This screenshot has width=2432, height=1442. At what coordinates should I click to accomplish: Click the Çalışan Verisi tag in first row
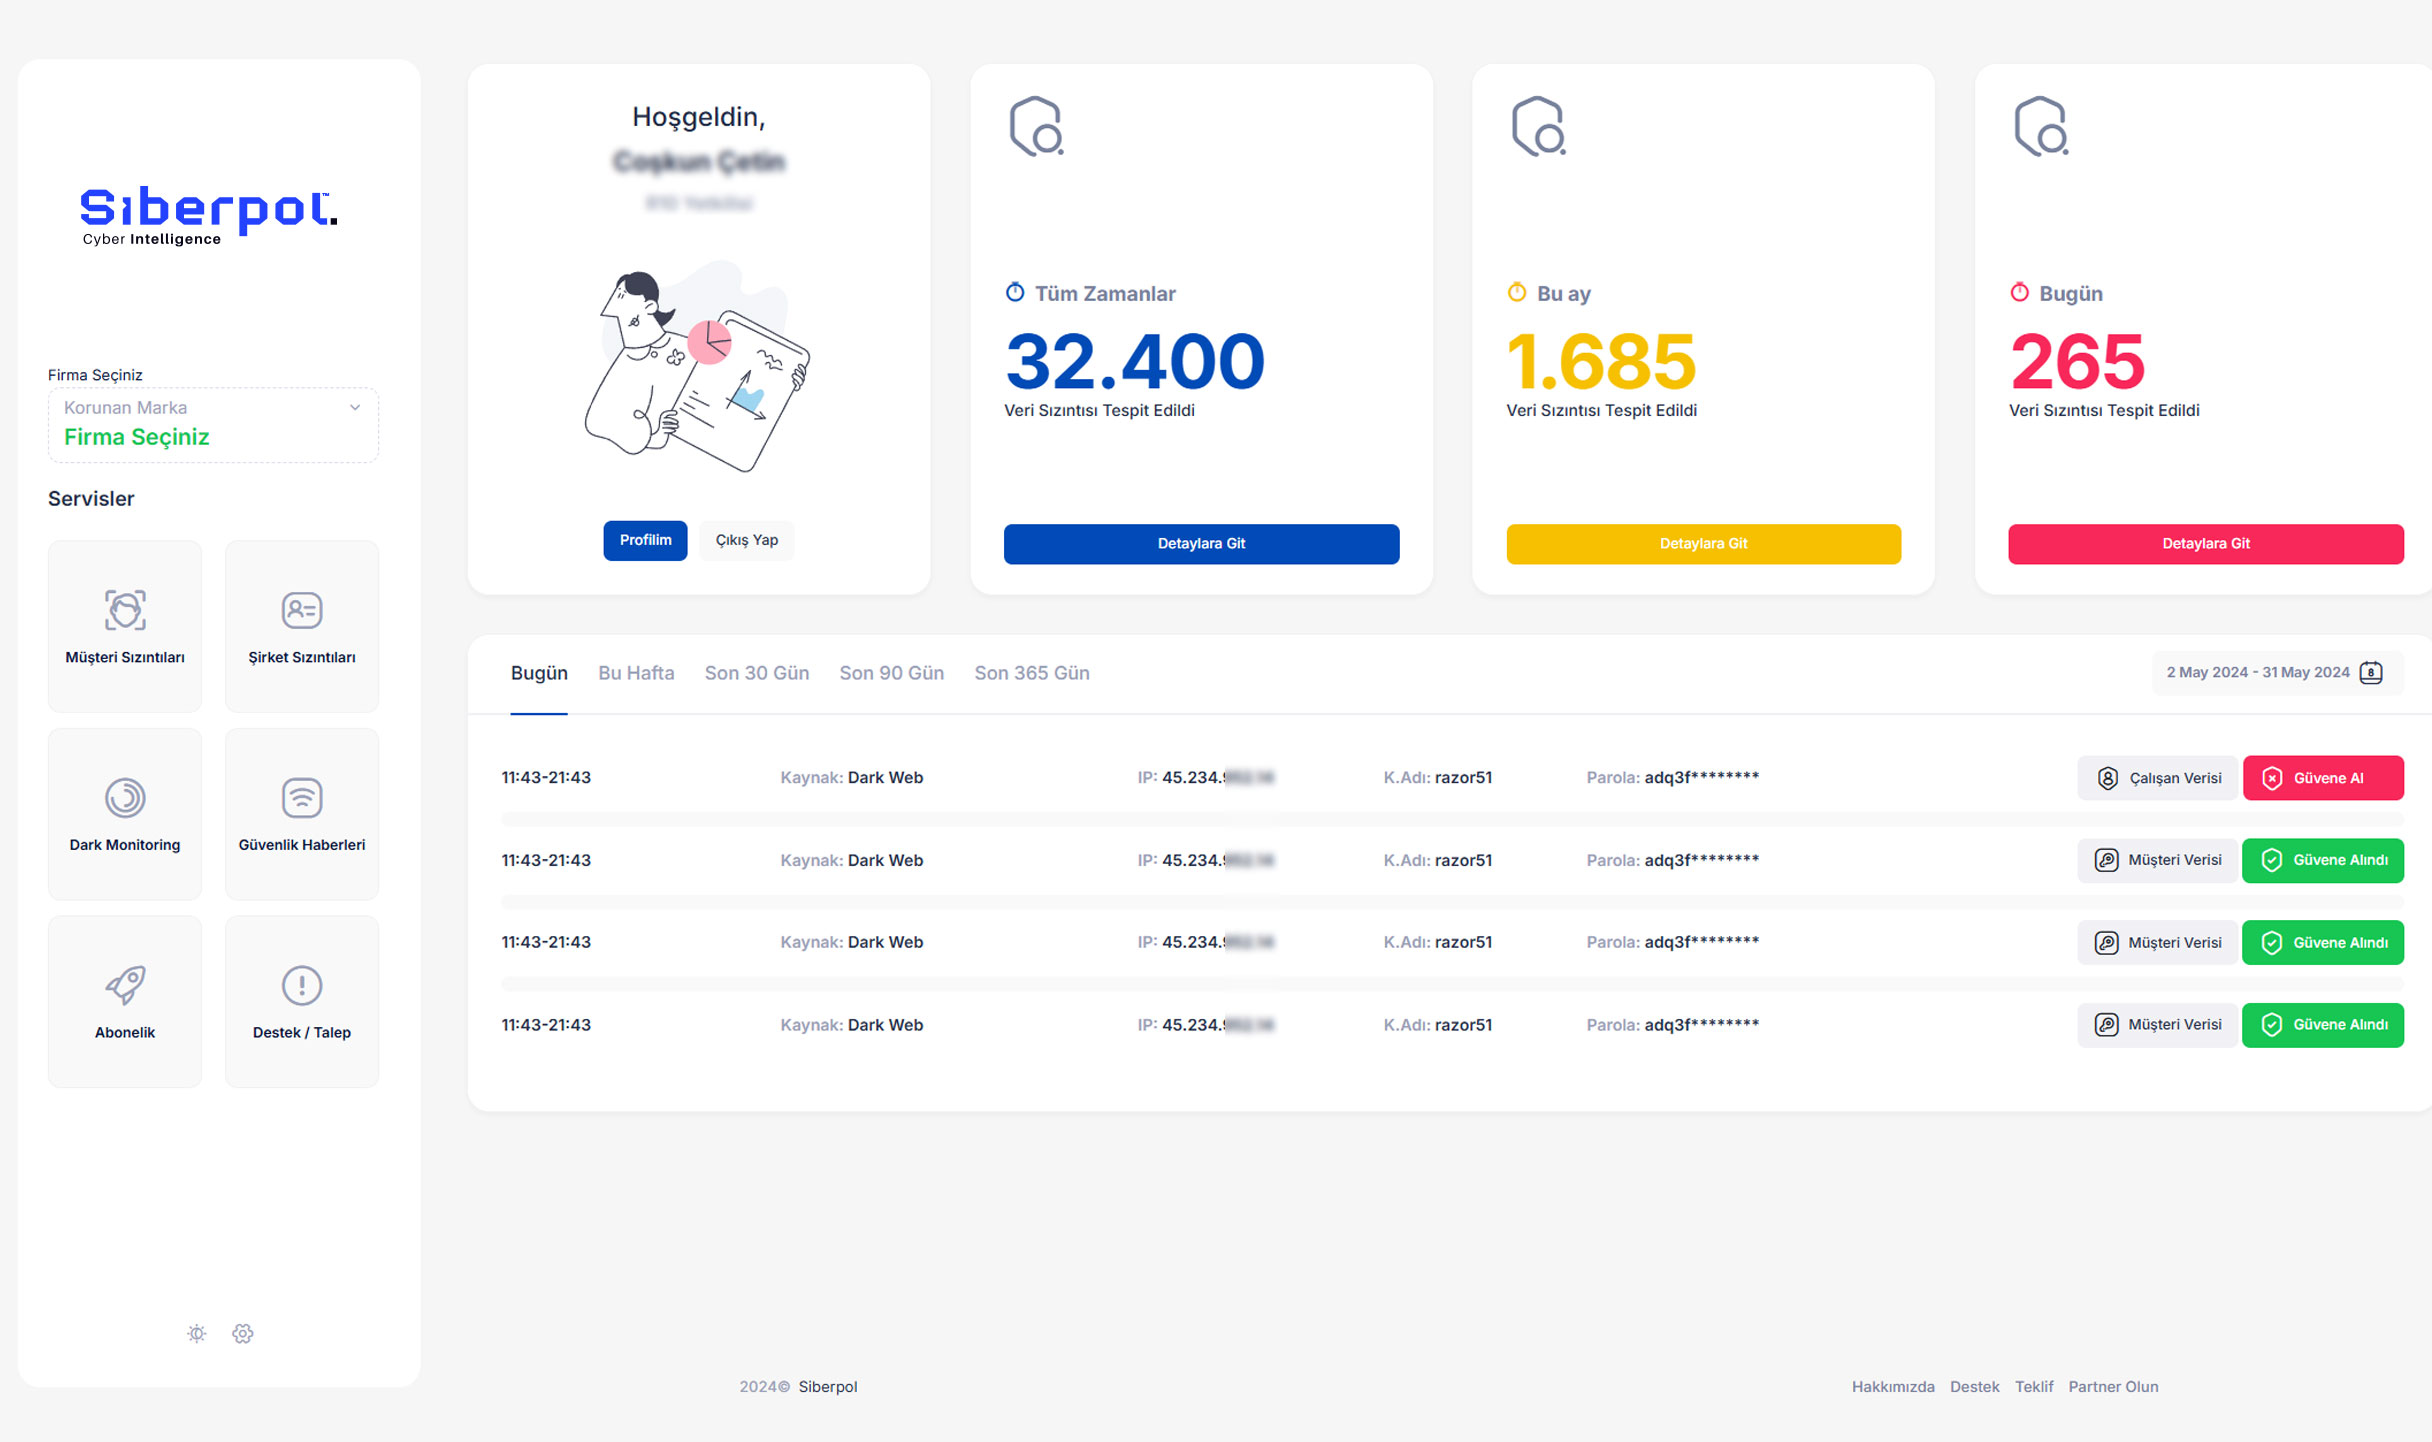[2157, 778]
